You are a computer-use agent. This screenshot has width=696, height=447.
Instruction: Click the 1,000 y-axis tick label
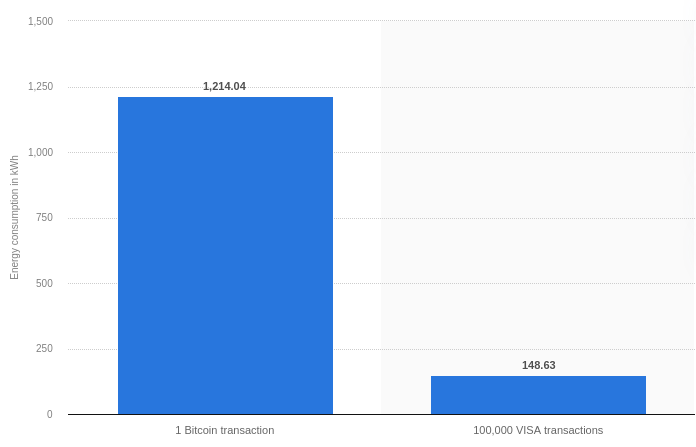pos(40,152)
